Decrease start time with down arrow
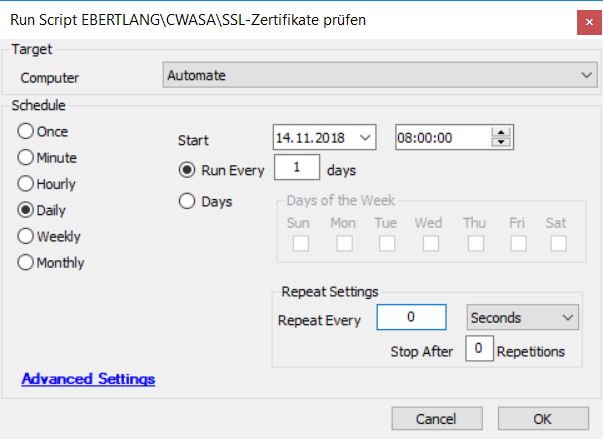 (x=502, y=143)
